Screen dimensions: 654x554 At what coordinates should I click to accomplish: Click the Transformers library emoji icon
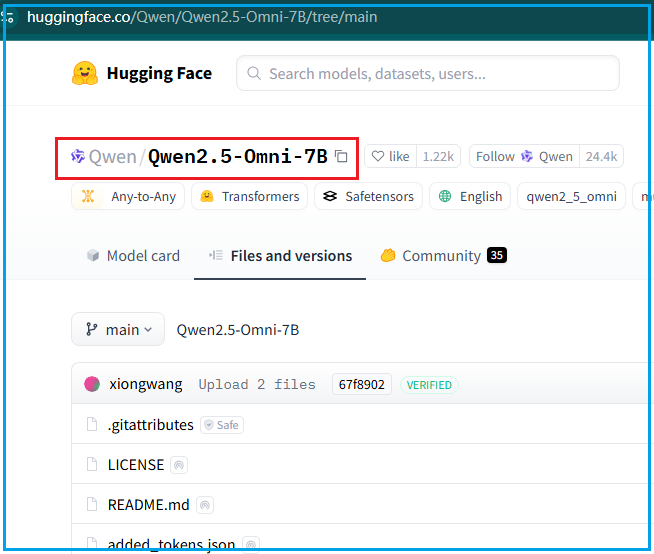pyautogui.click(x=207, y=196)
